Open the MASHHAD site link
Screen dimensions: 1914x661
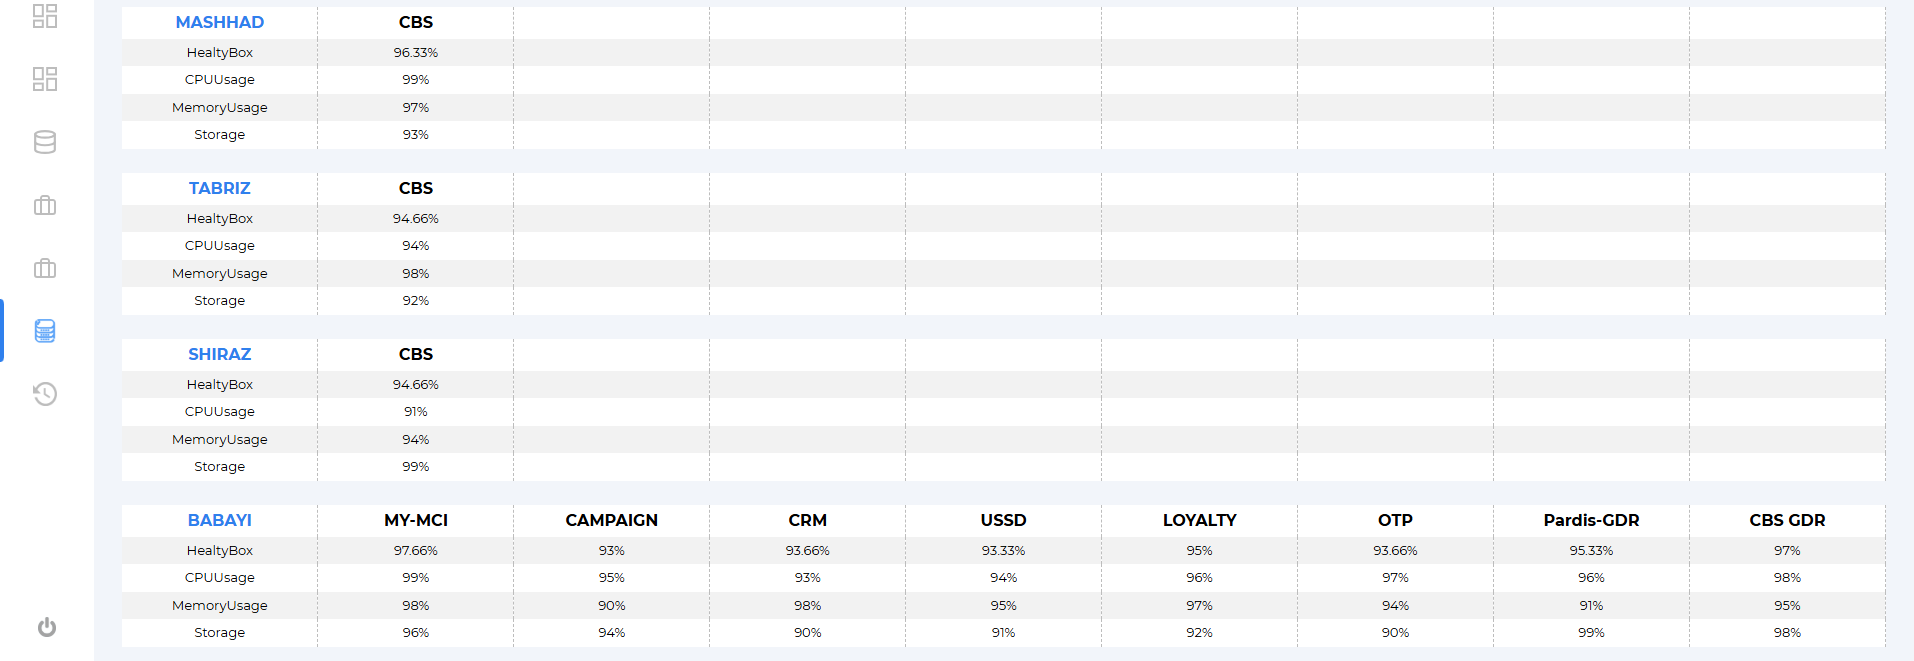[220, 22]
